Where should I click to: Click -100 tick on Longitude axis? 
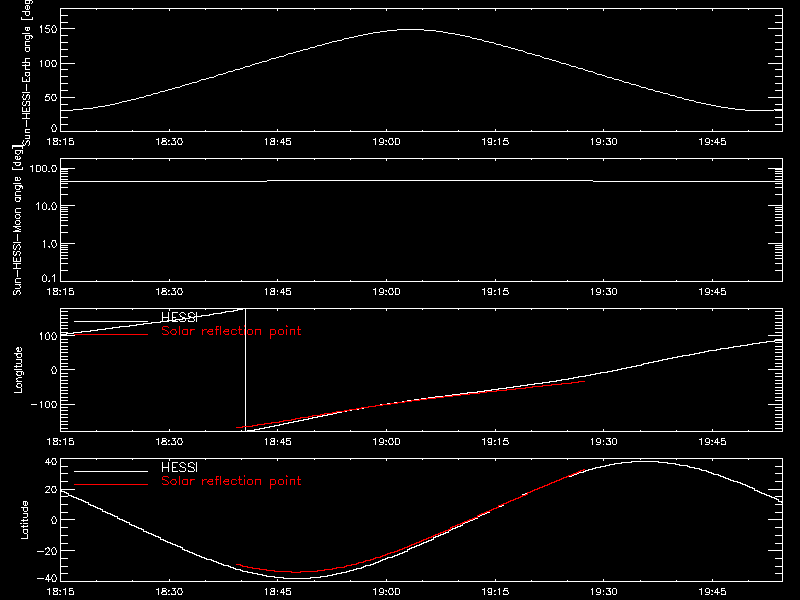[x=44, y=404]
